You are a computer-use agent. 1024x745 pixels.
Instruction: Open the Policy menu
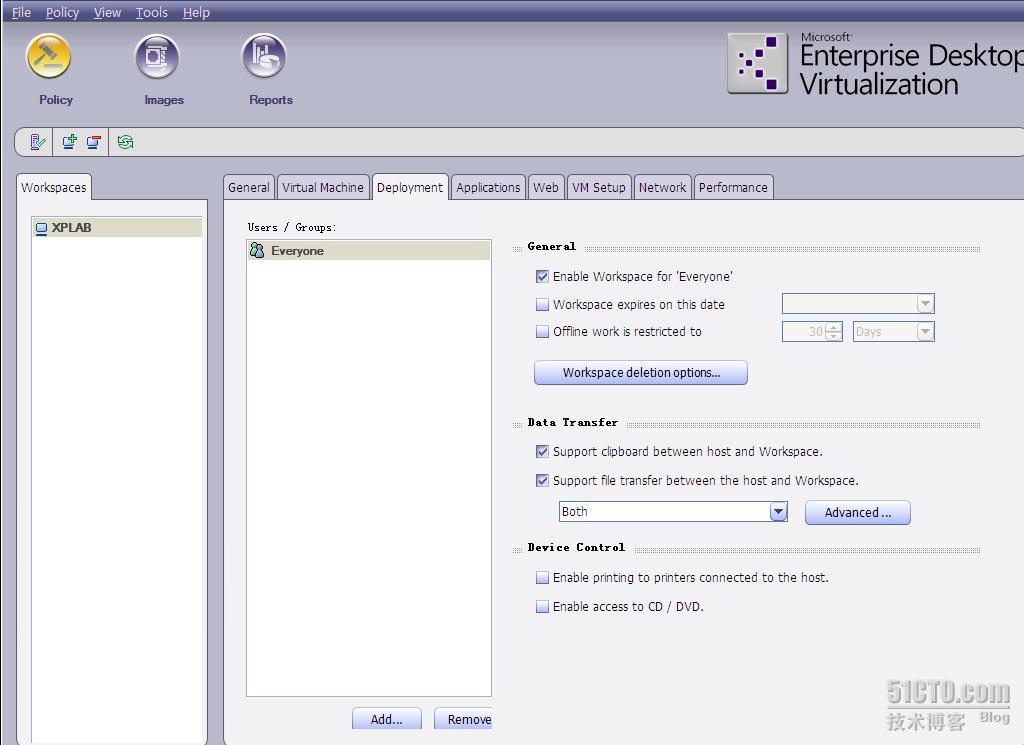tap(62, 12)
